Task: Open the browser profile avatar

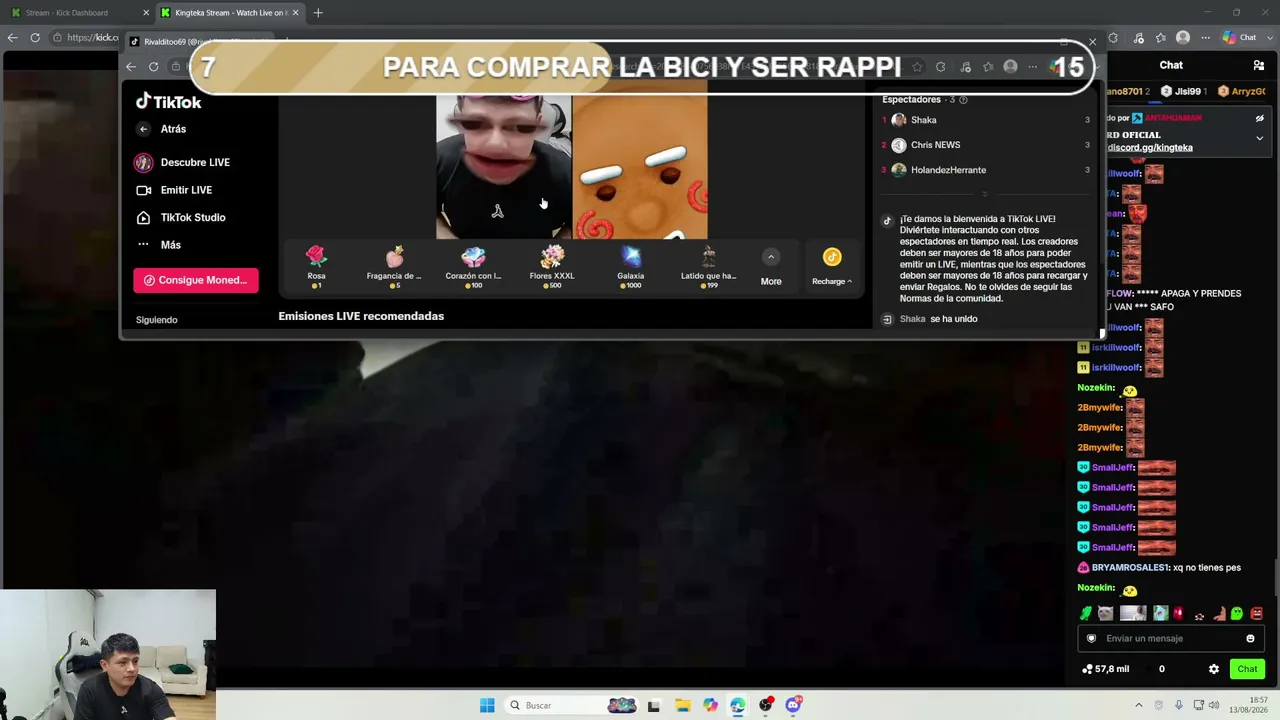Action: pyautogui.click(x=1183, y=38)
